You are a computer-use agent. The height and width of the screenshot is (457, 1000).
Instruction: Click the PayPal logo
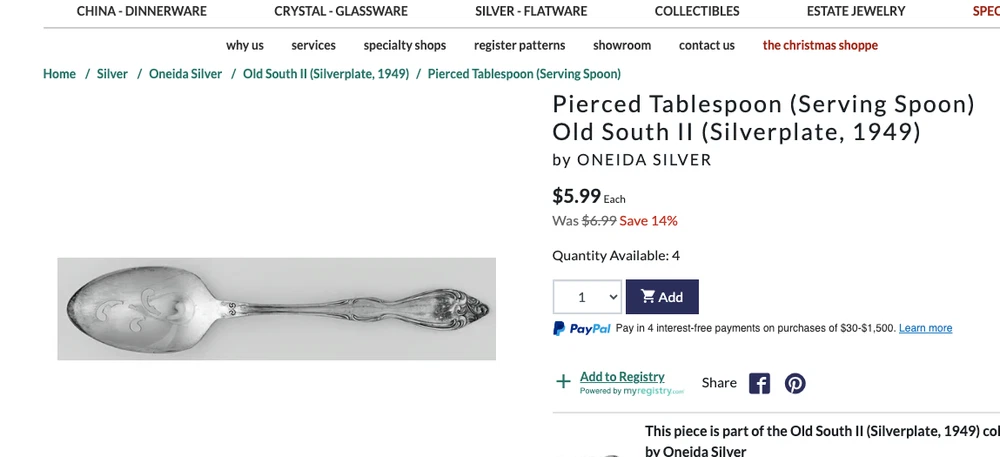tap(582, 328)
